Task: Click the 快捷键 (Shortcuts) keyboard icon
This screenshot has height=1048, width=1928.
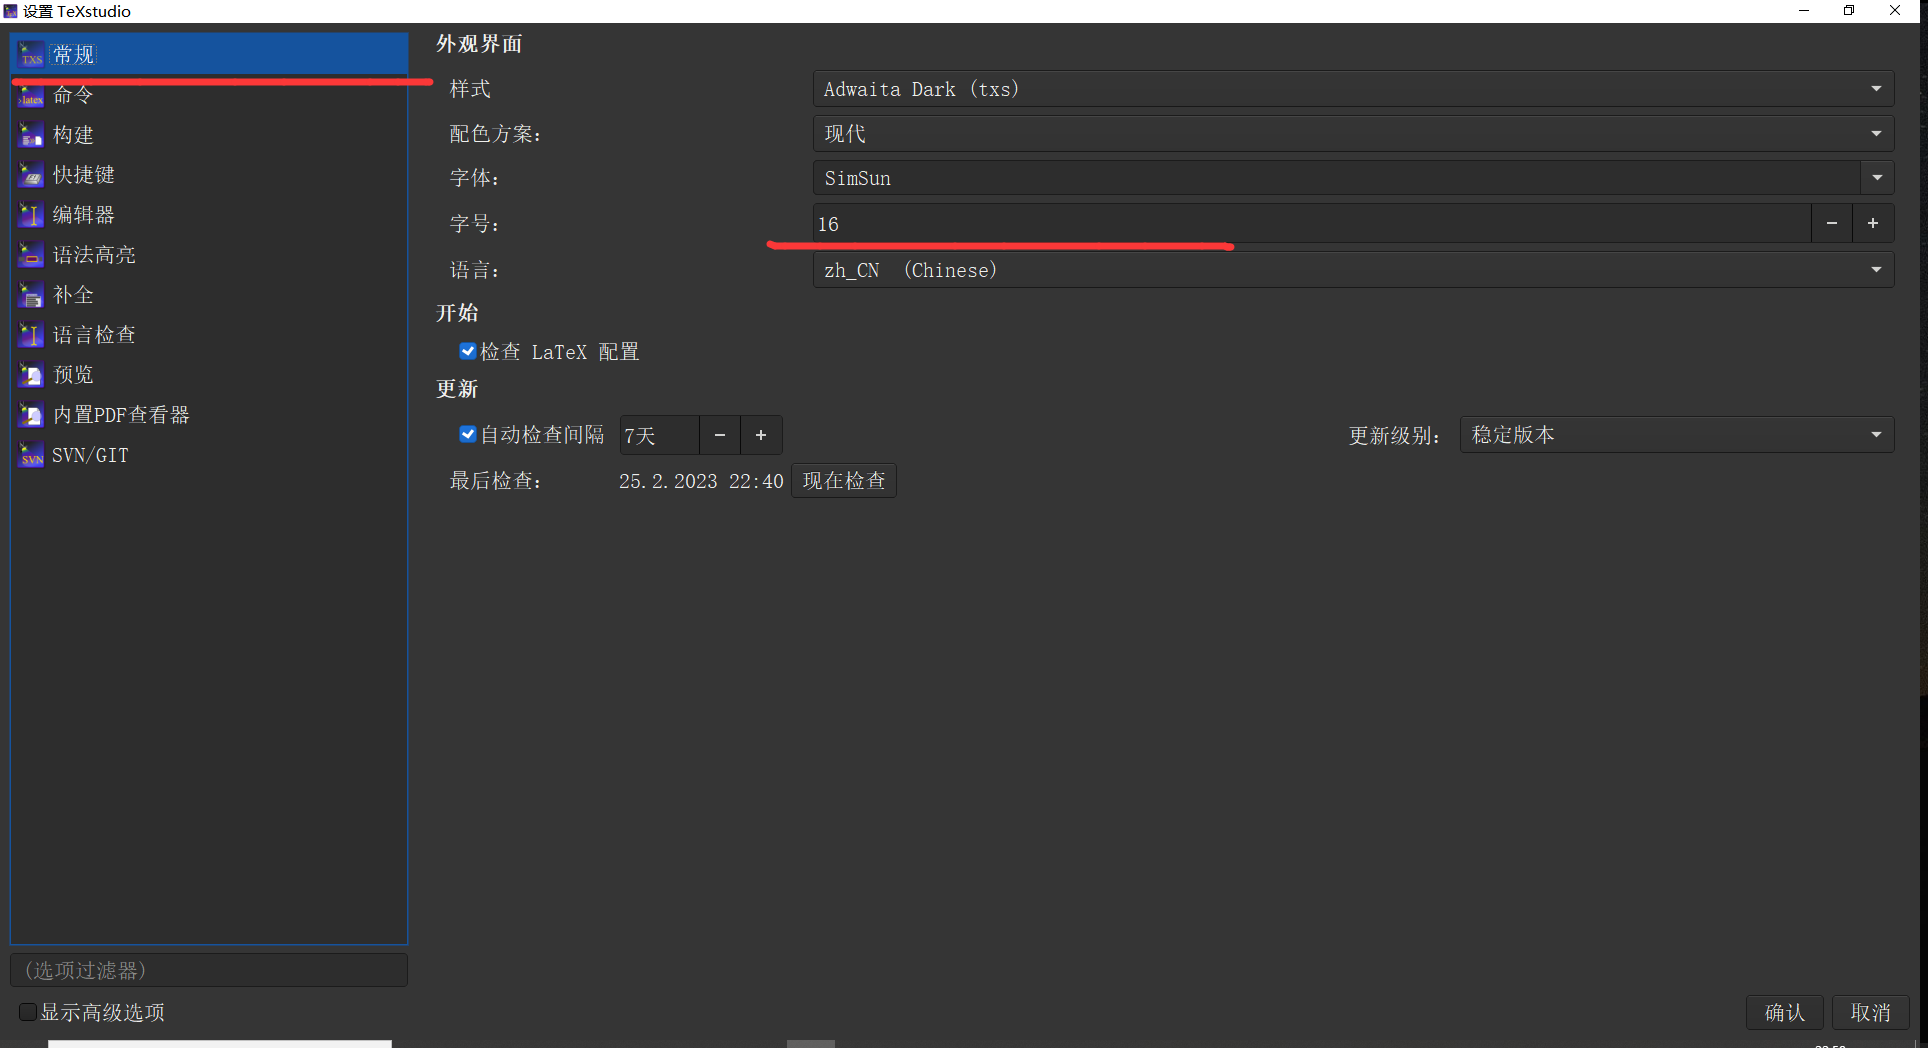Action: pyautogui.click(x=32, y=175)
